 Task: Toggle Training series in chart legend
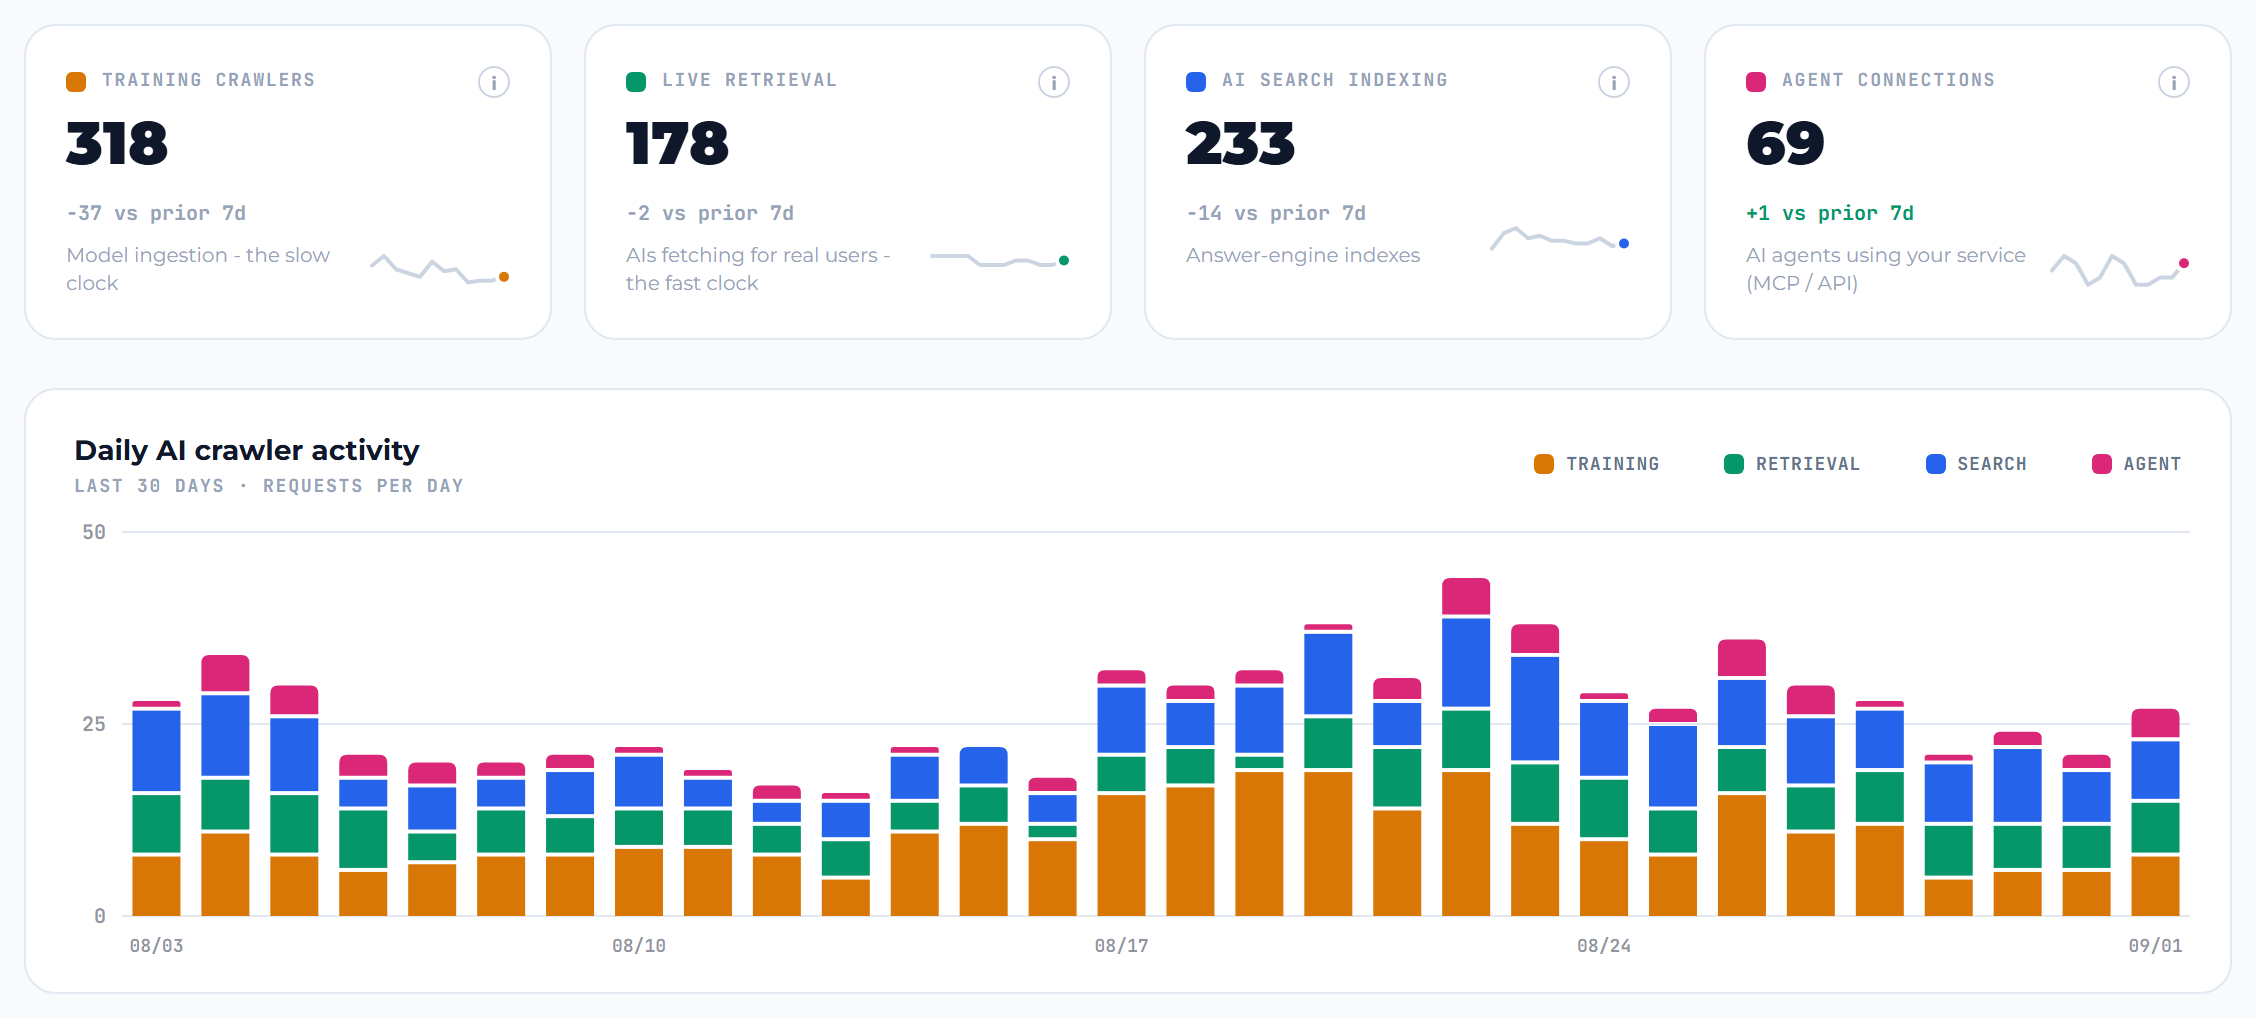(1597, 464)
